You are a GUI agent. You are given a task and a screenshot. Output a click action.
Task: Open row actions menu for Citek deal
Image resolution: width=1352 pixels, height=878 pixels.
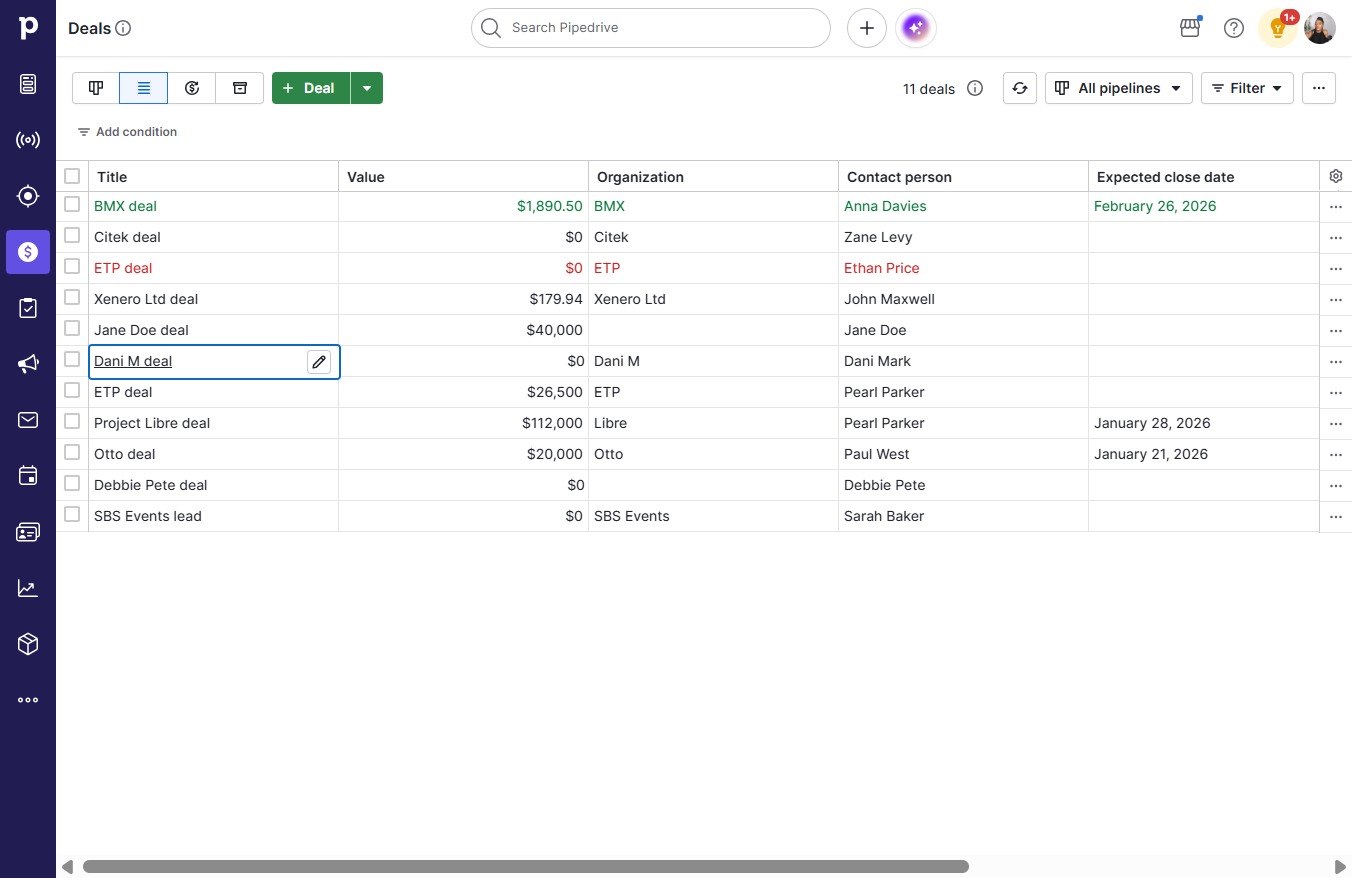click(1336, 238)
